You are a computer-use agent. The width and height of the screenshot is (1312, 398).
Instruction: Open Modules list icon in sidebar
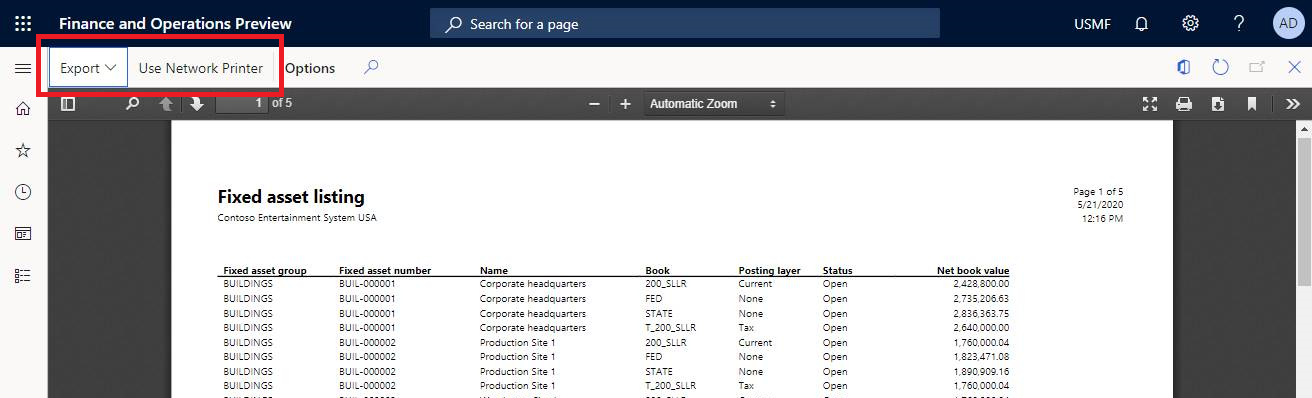point(23,275)
